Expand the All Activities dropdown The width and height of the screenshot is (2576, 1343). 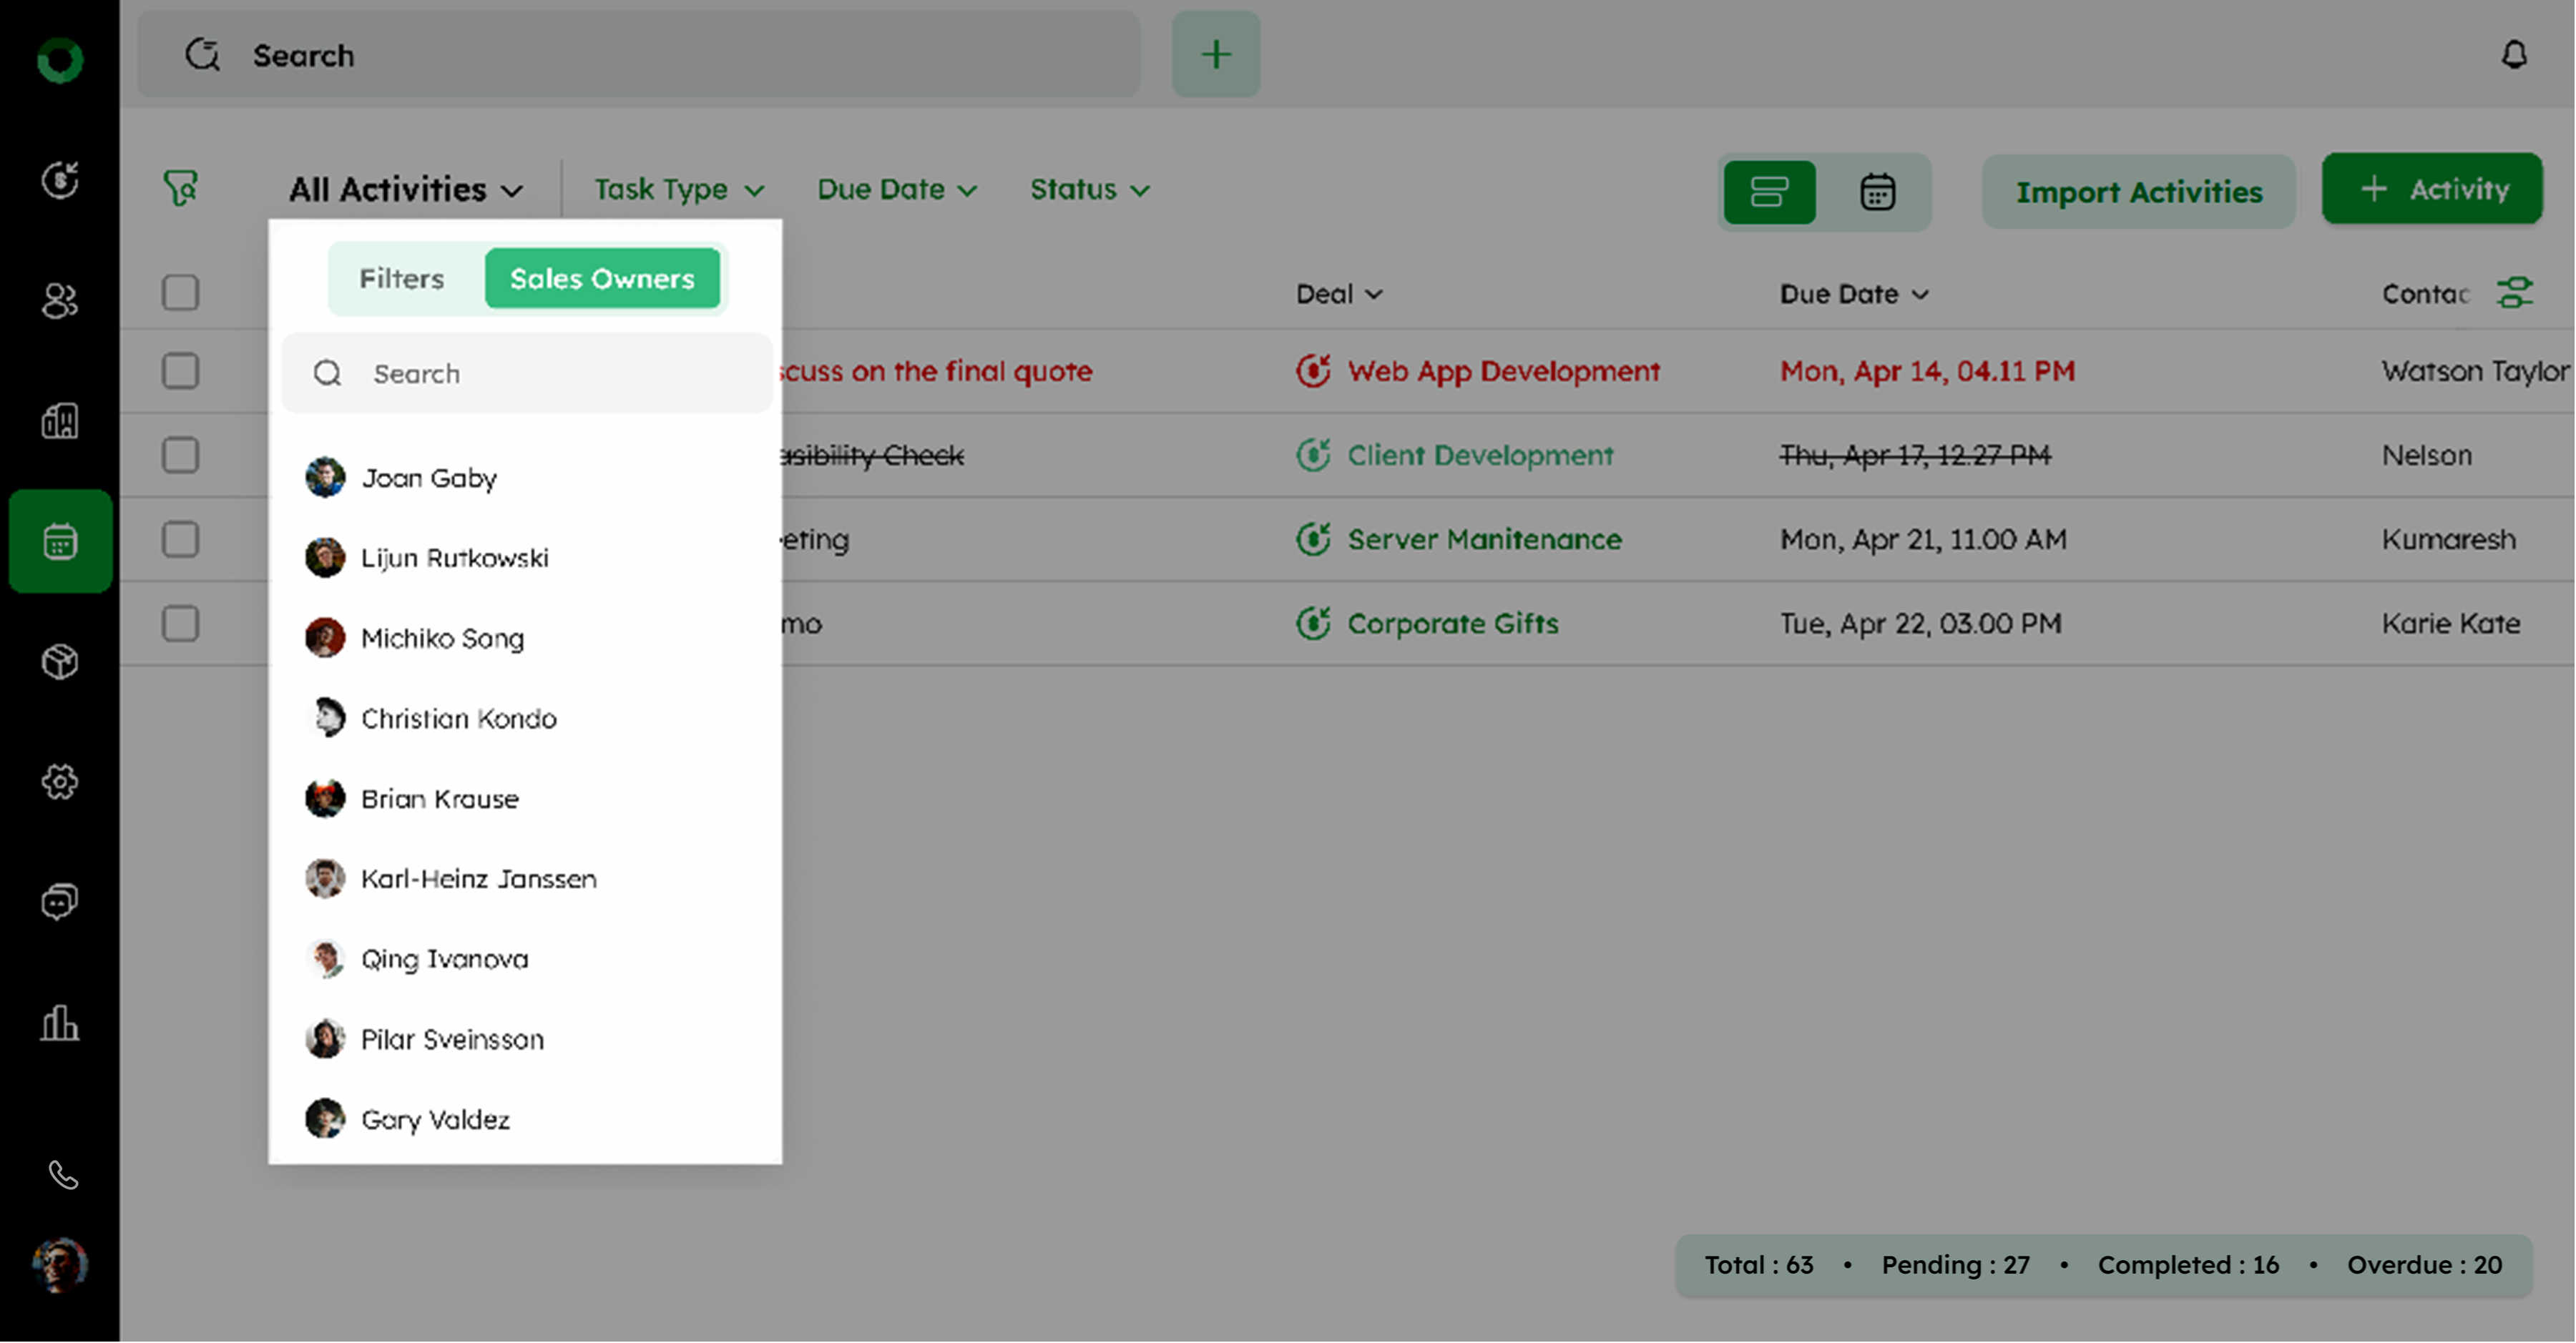[406, 189]
